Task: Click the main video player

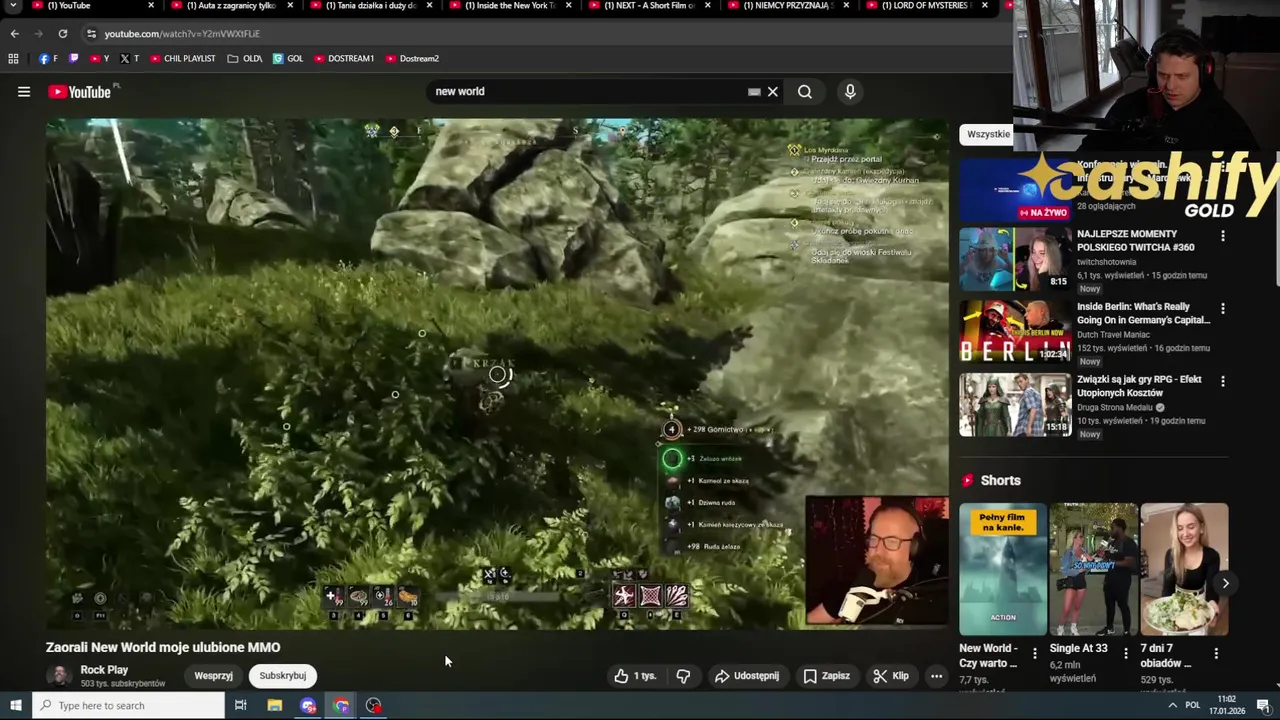Action: point(497,374)
